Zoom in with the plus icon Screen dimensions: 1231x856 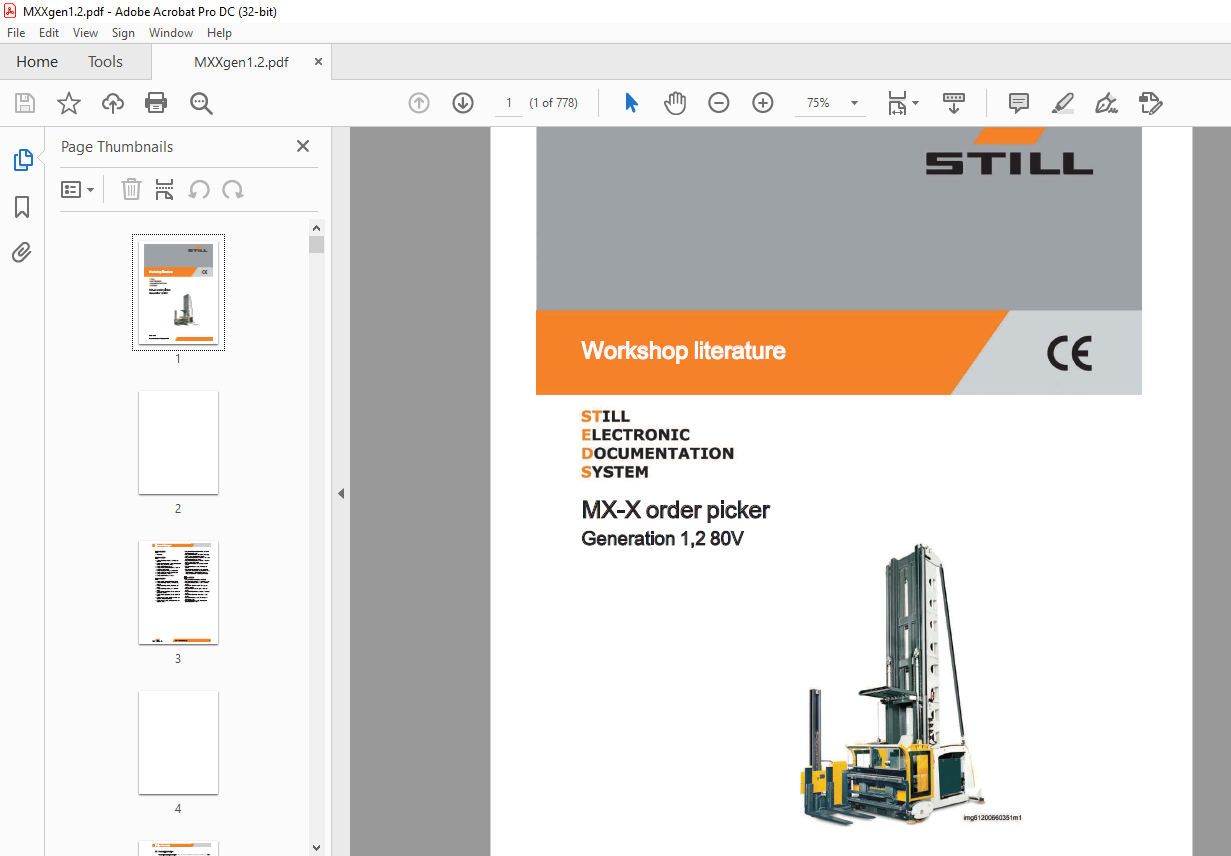[x=763, y=103]
